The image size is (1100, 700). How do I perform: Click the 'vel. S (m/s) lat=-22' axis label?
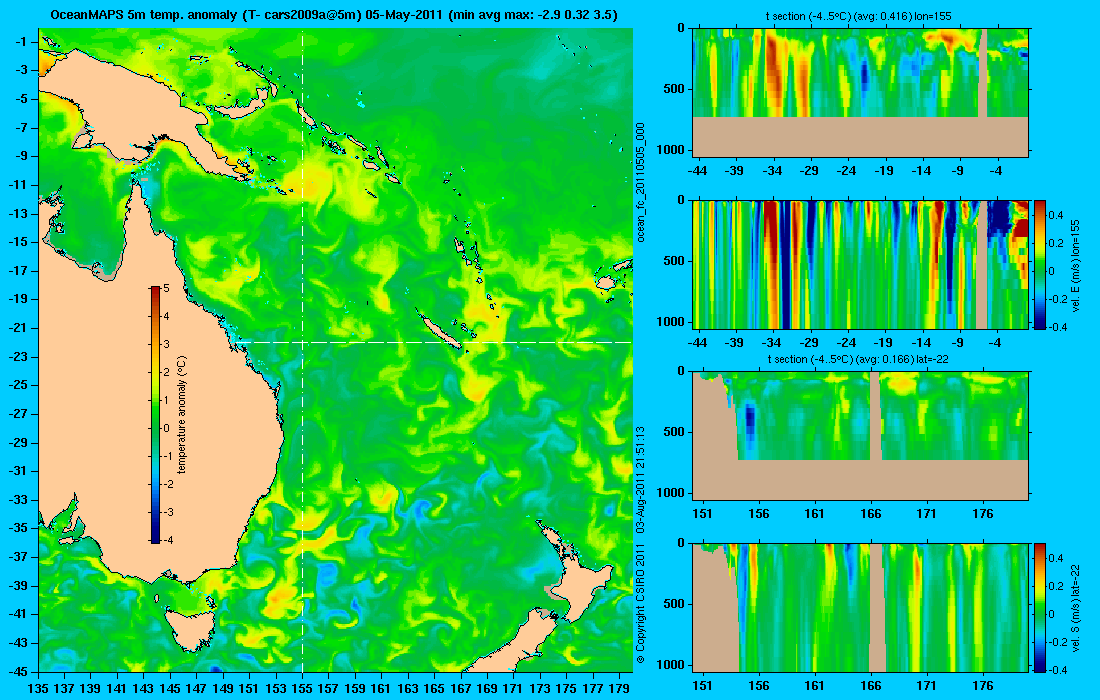[x=1076, y=607]
